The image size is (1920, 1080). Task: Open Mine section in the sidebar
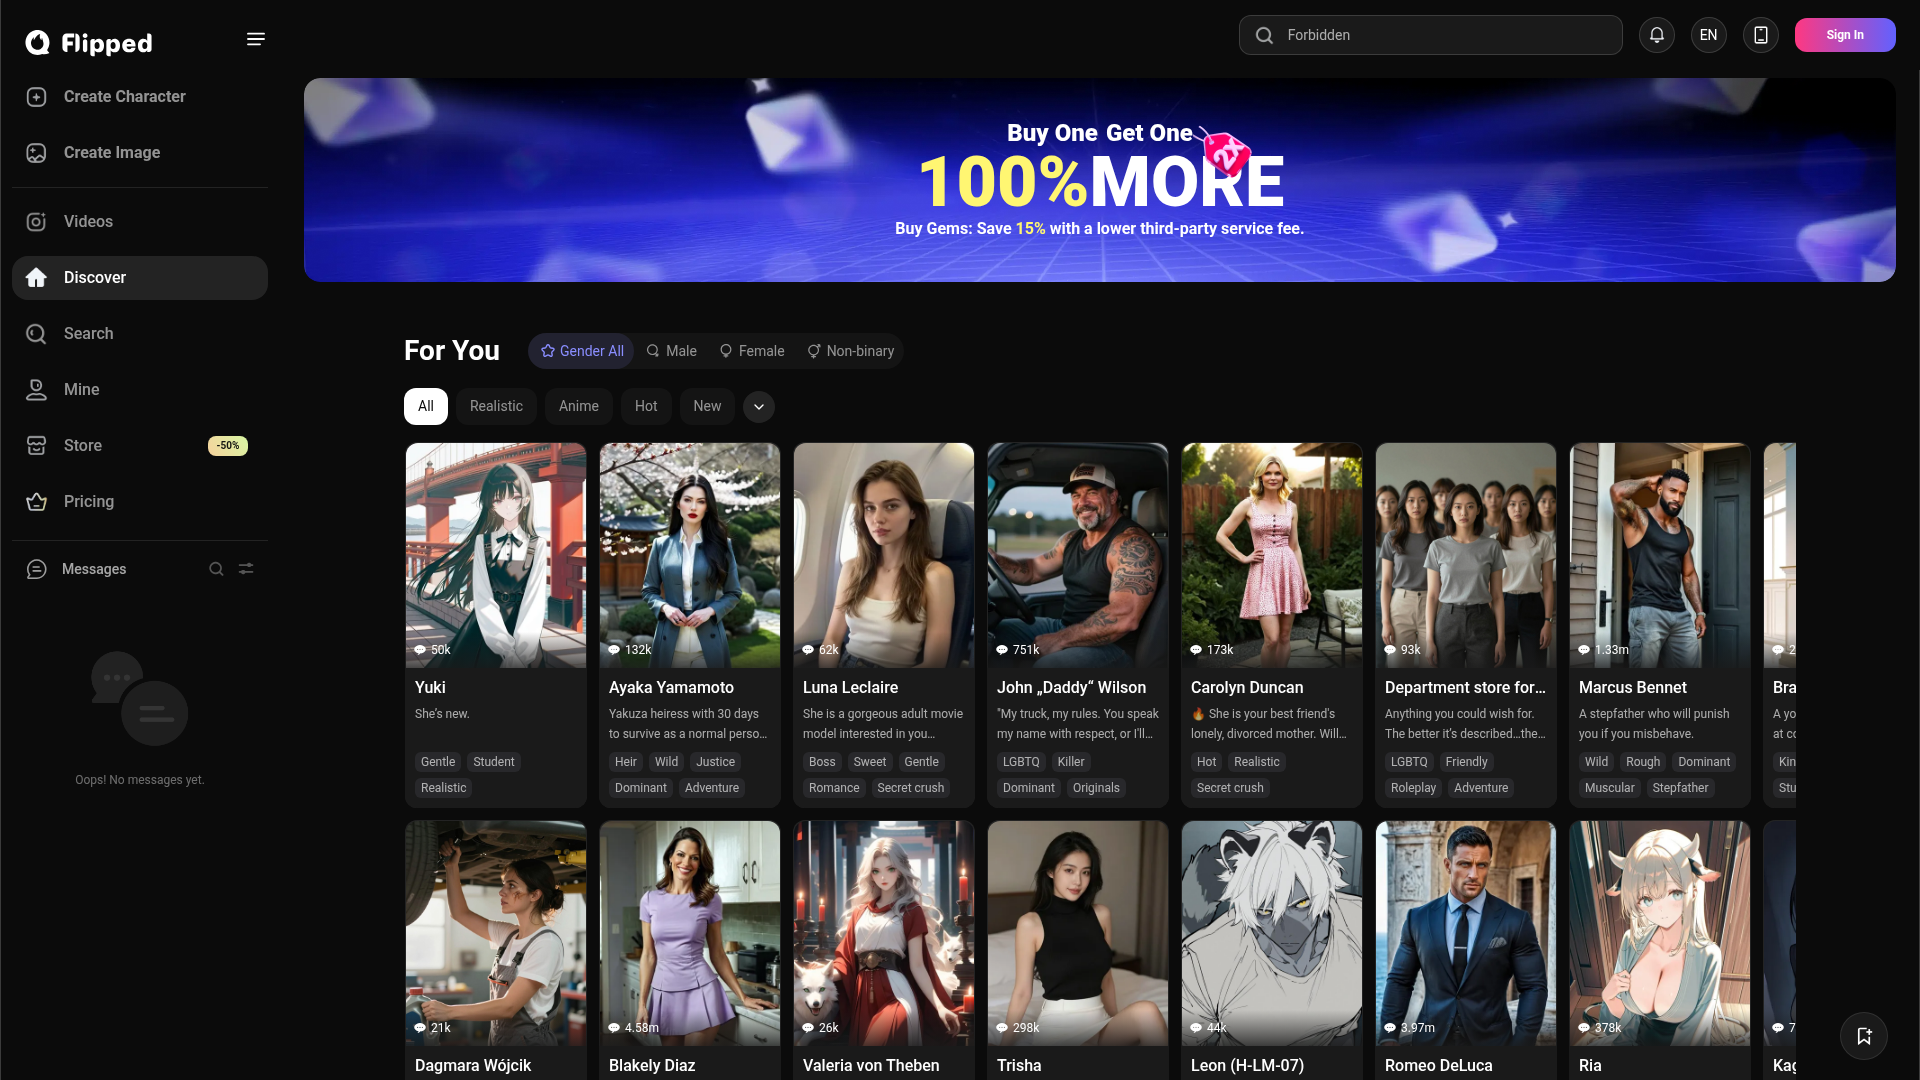tap(140, 390)
